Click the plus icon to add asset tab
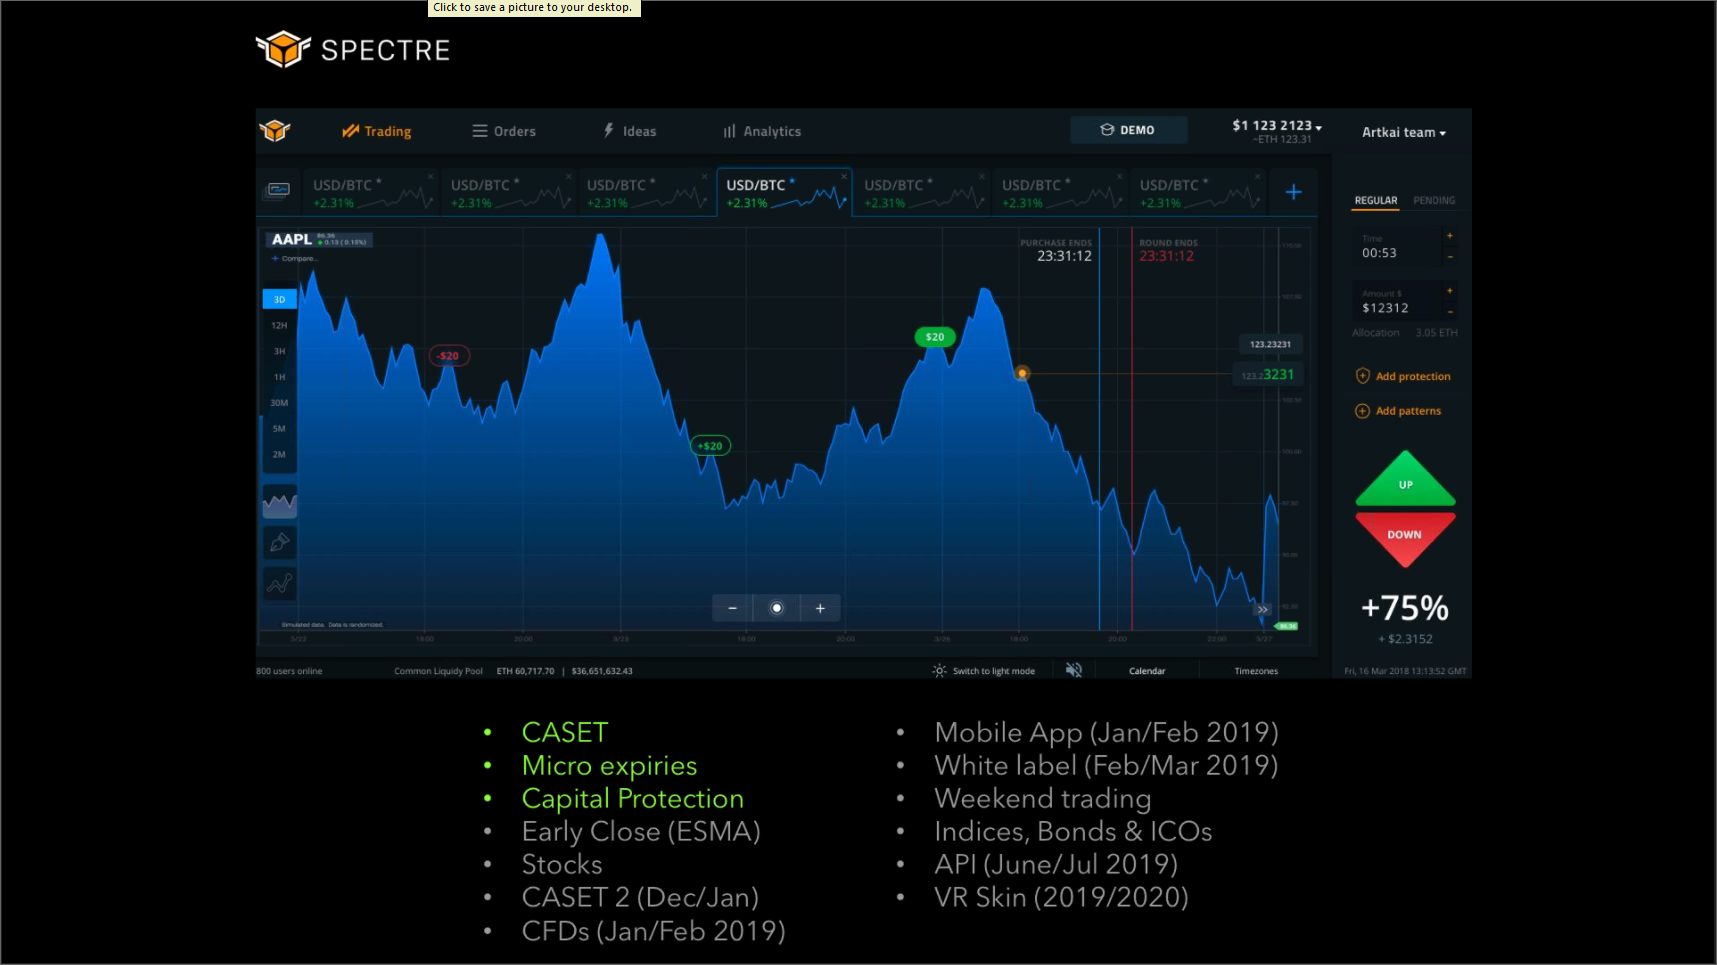This screenshot has width=1717, height=965. coord(1293,192)
